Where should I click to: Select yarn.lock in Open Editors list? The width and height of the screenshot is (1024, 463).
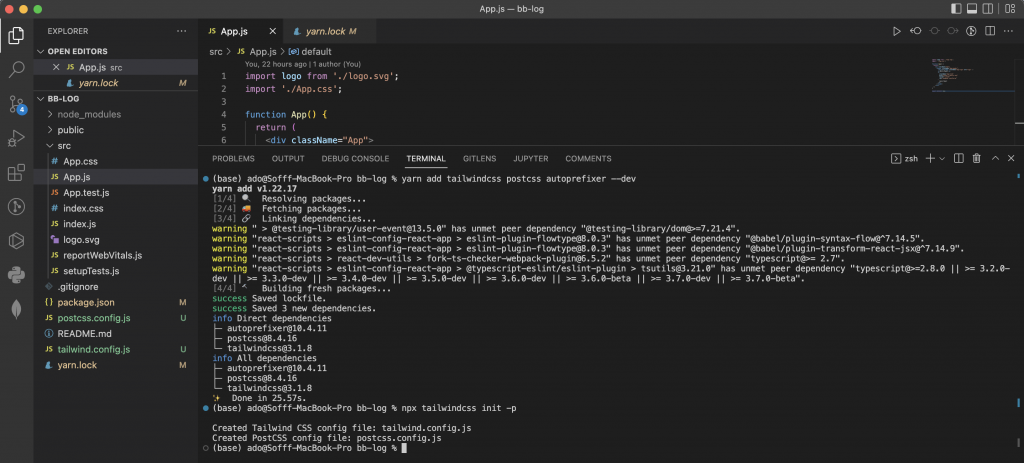[116, 83]
